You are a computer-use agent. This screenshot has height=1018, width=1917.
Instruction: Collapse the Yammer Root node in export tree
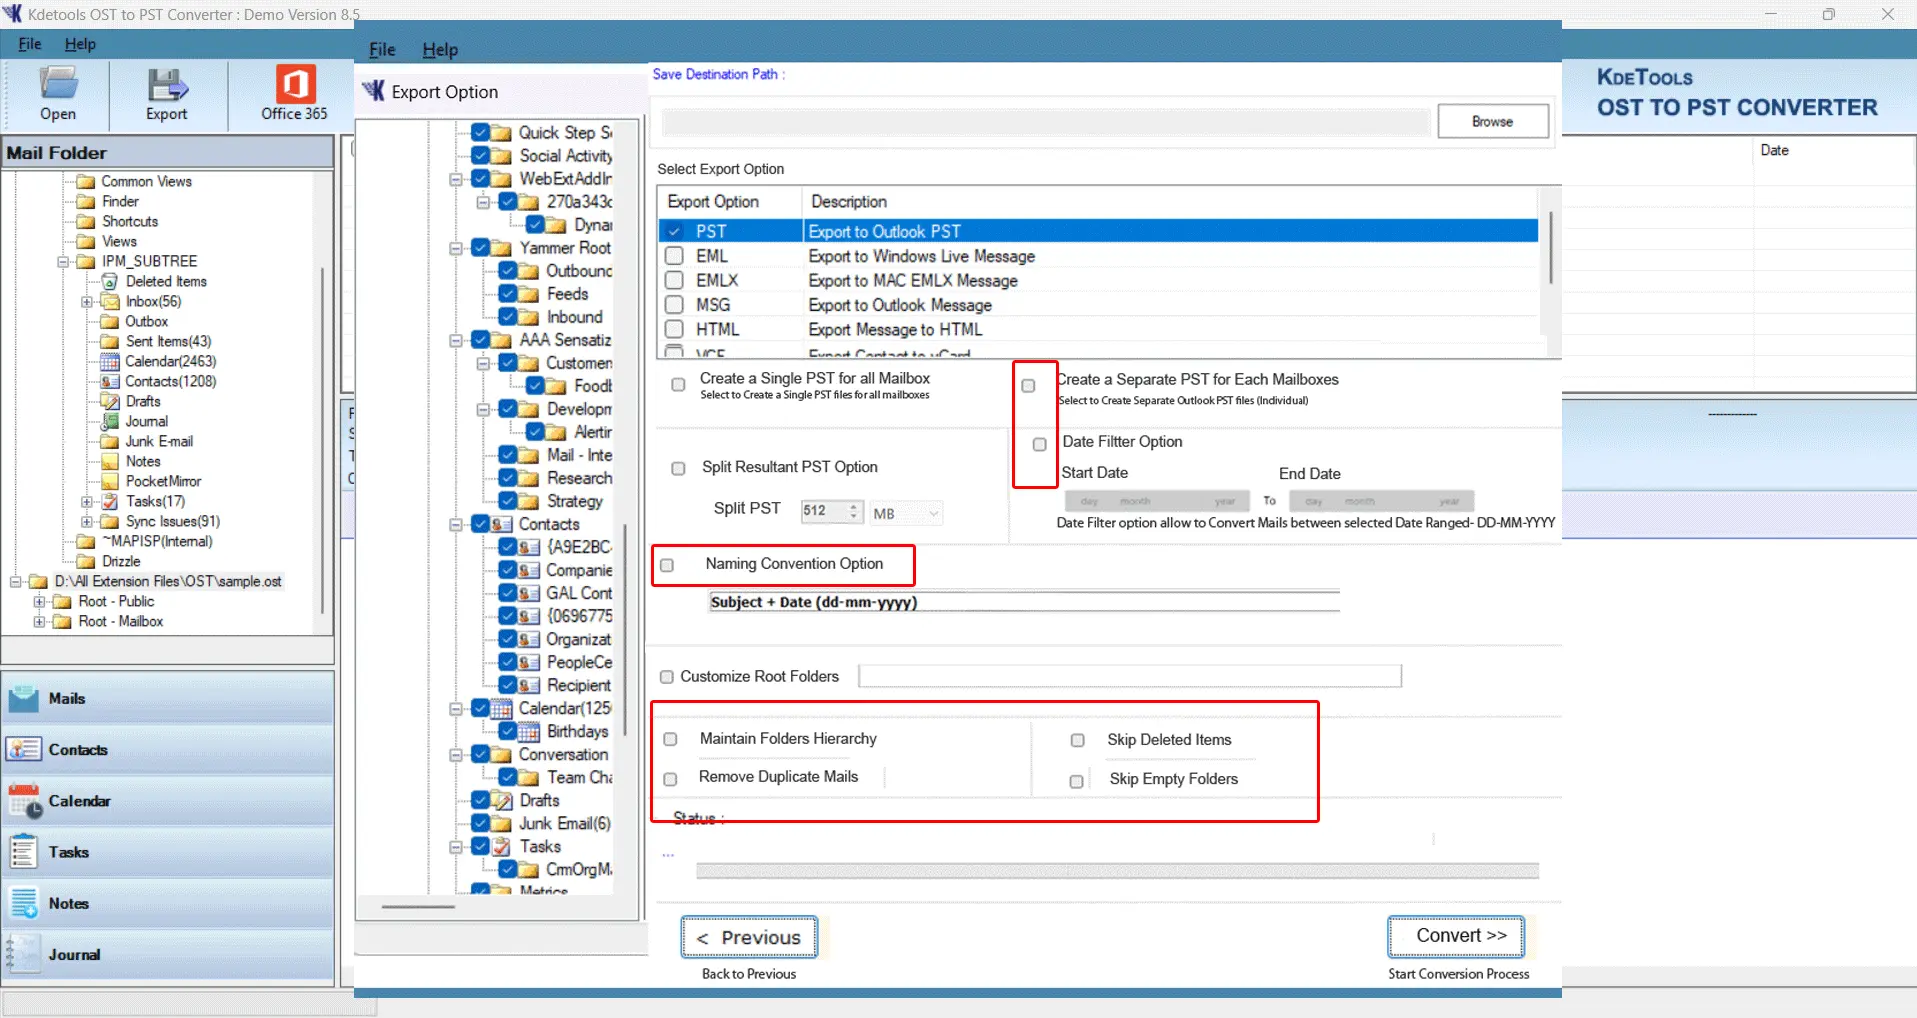[456, 248]
